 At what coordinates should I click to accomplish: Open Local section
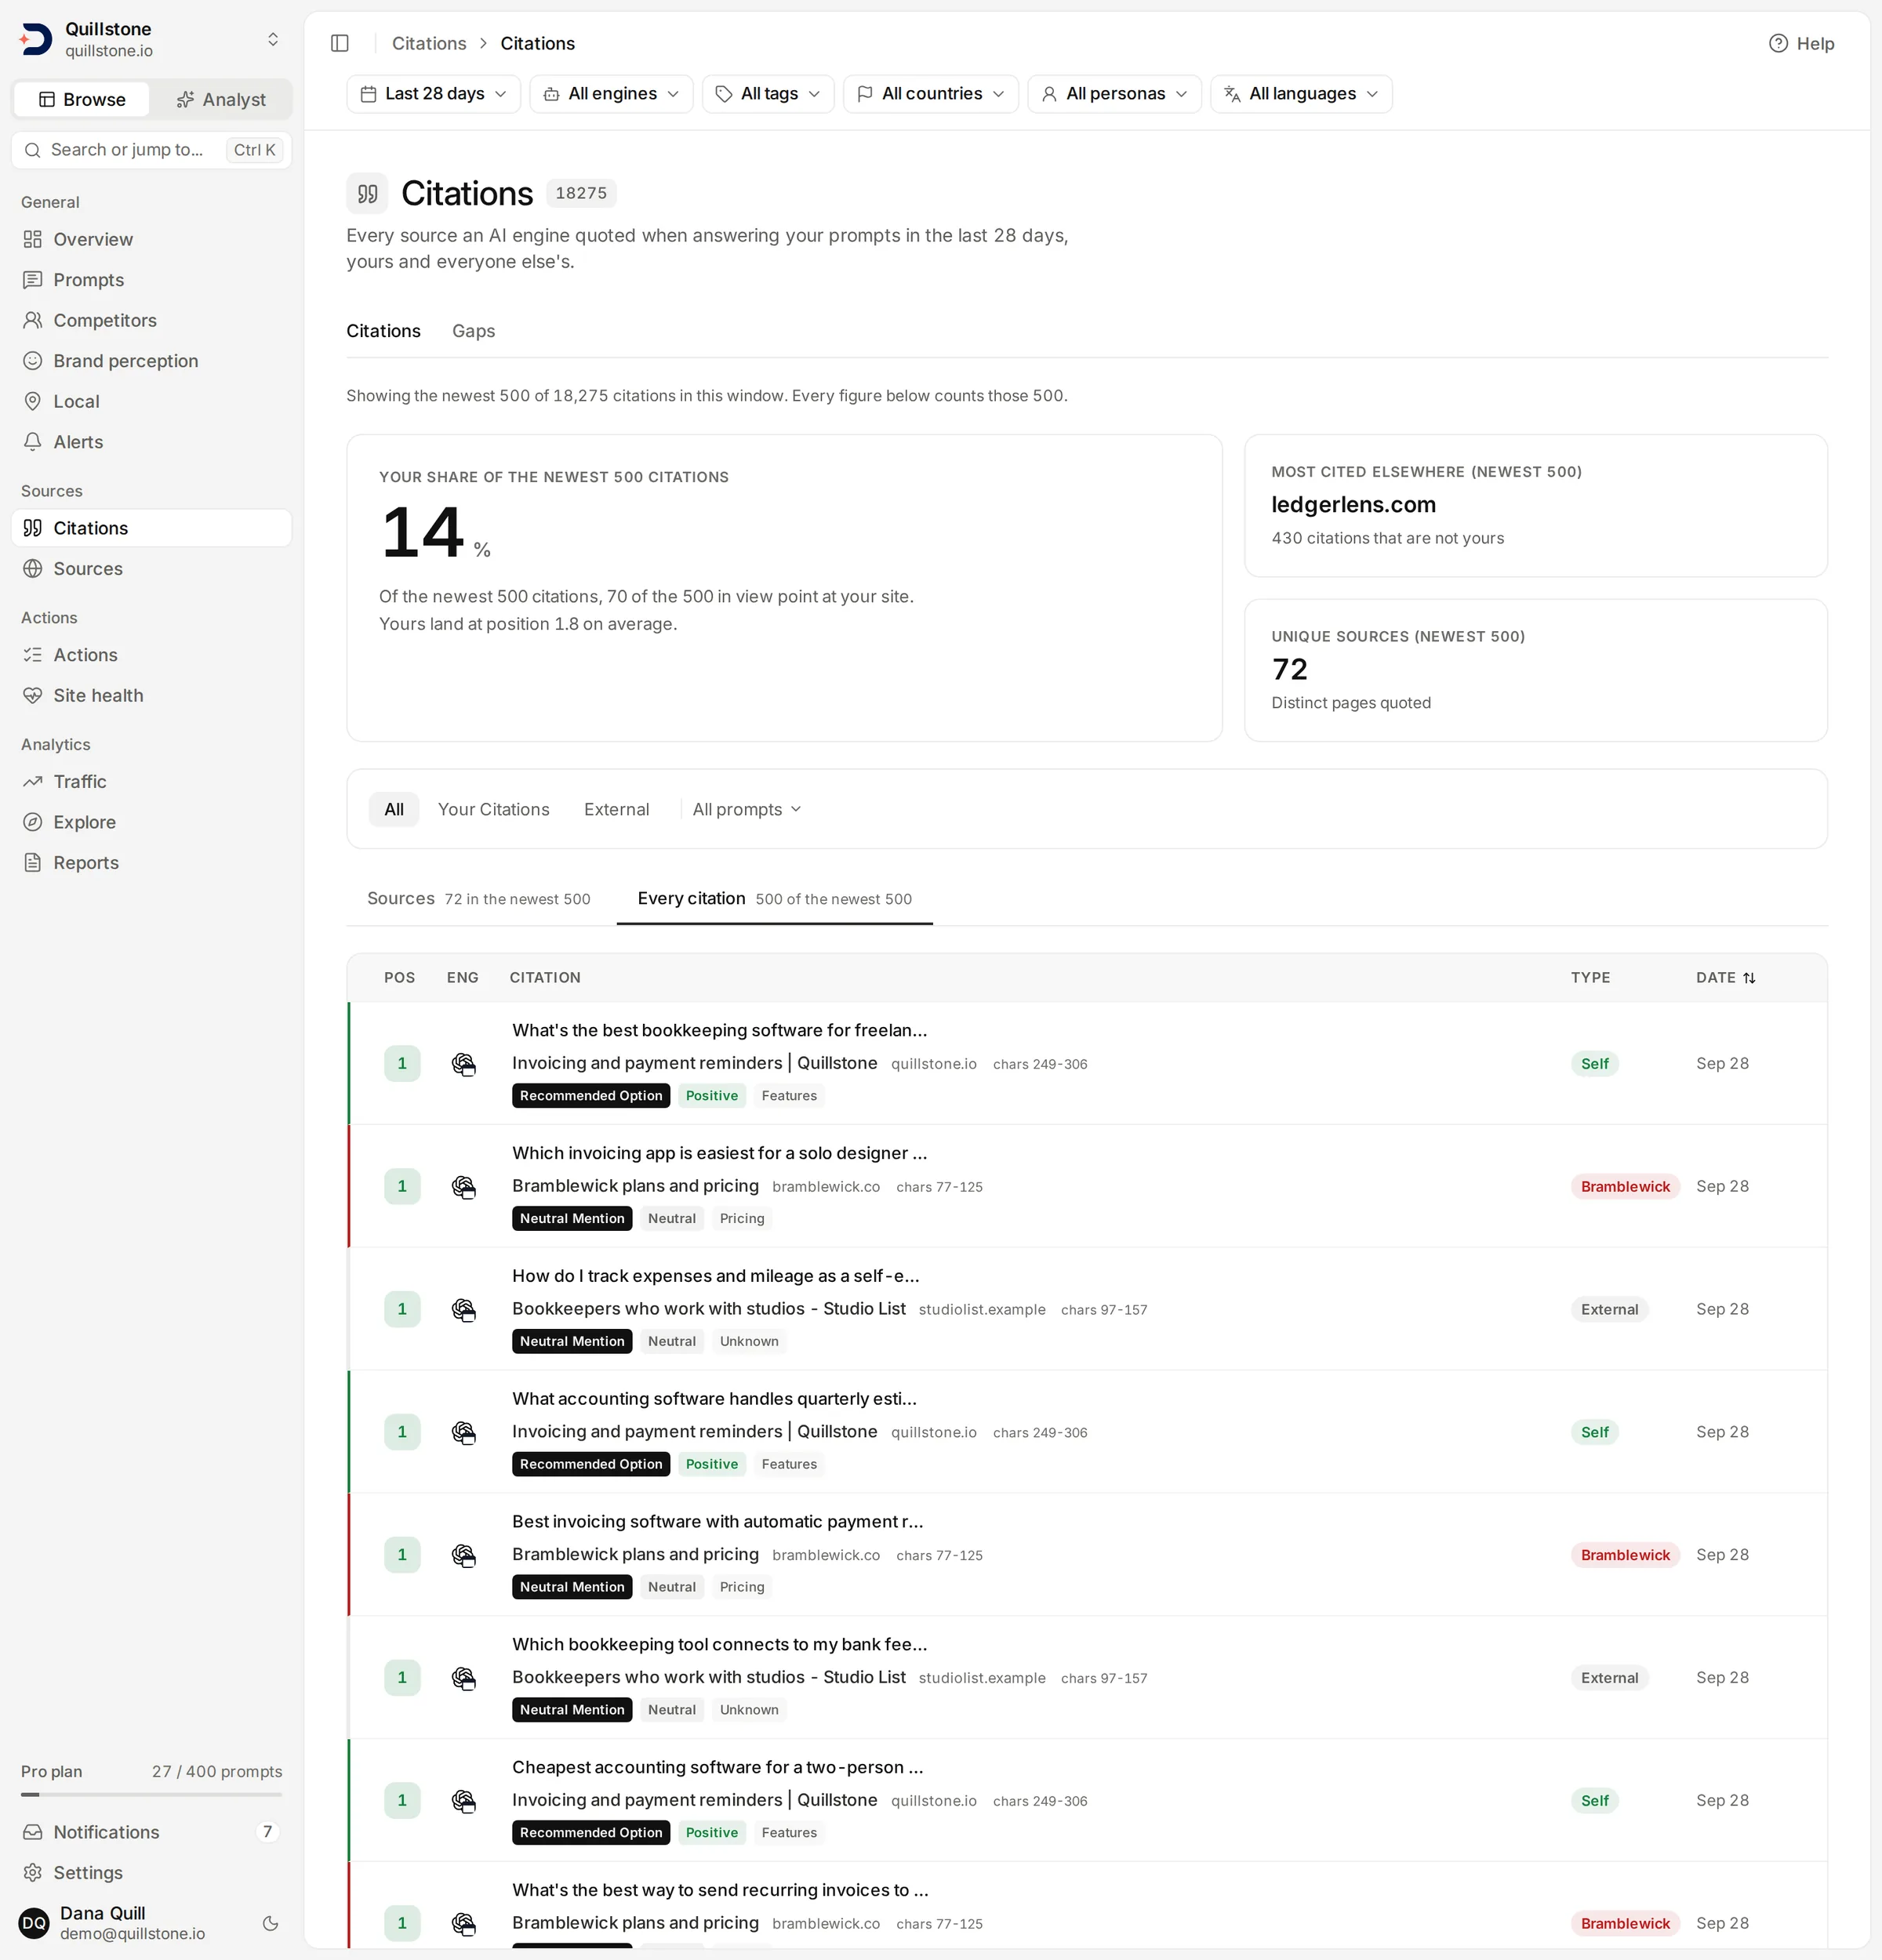point(151,401)
